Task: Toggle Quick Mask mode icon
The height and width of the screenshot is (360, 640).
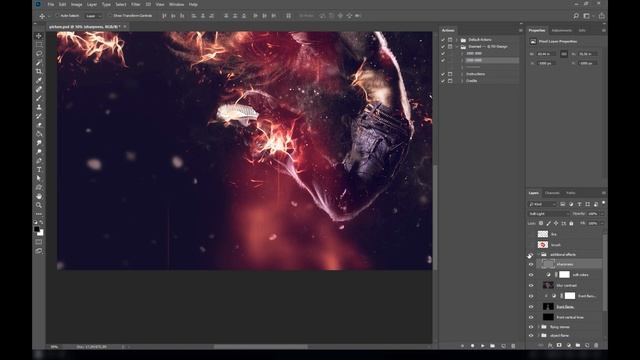Action: pyautogui.click(x=39, y=242)
